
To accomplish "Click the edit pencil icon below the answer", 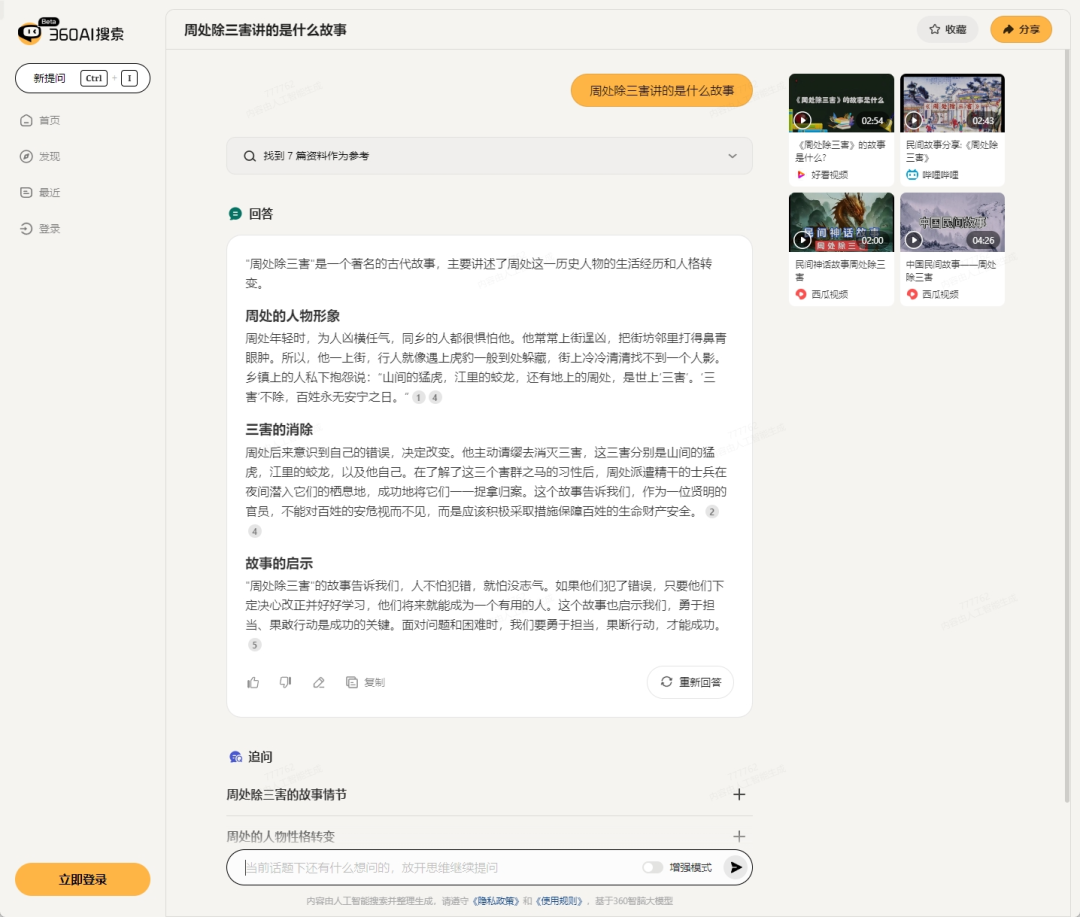I will click(x=318, y=682).
